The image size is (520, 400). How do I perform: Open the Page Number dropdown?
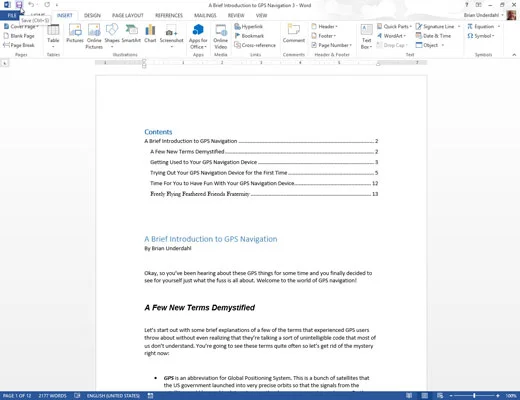[331, 45]
